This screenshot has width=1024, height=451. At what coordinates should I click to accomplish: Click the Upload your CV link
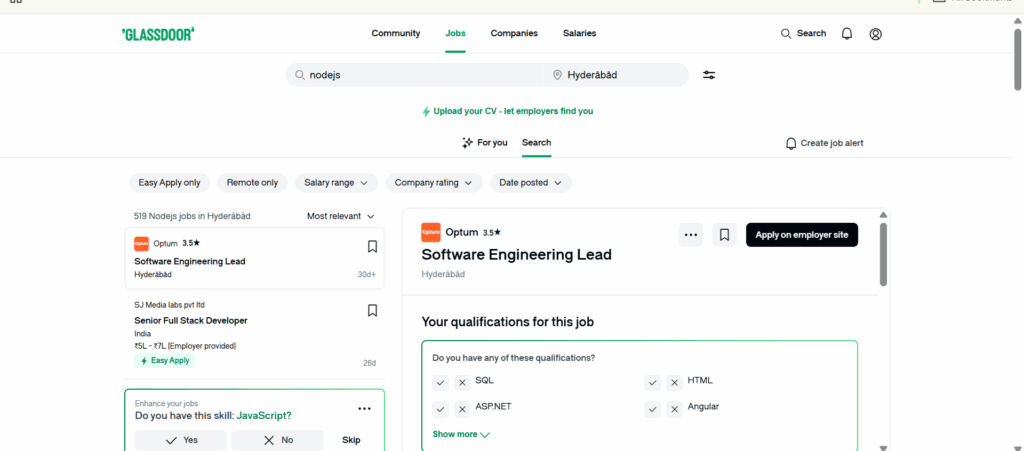pyautogui.click(x=512, y=111)
